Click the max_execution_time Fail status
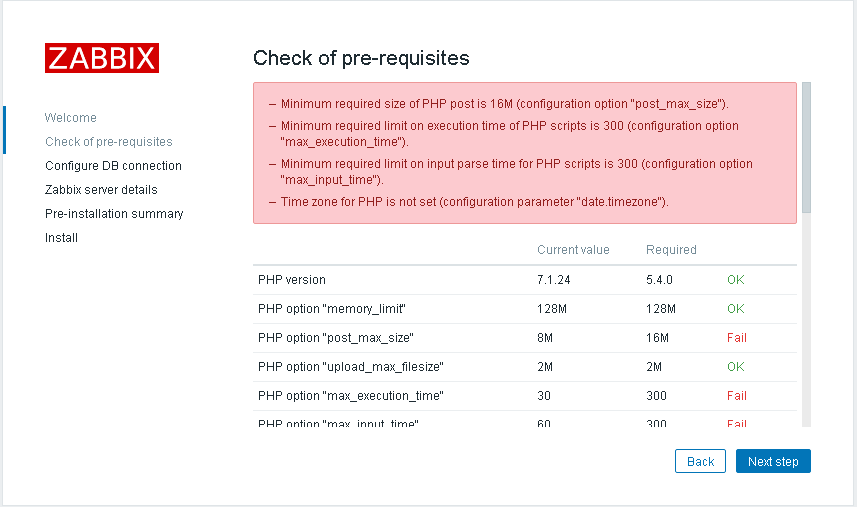This screenshot has height=507, width=857. coord(736,396)
